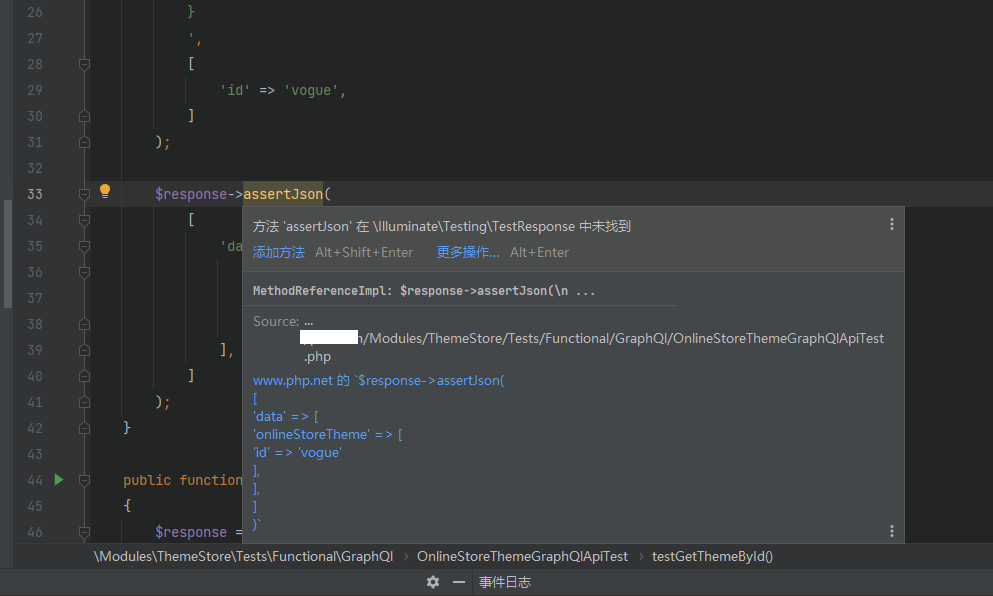Click the 添加方法 quick-fix link
The image size is (993, 596).
(x=278, y=253)
